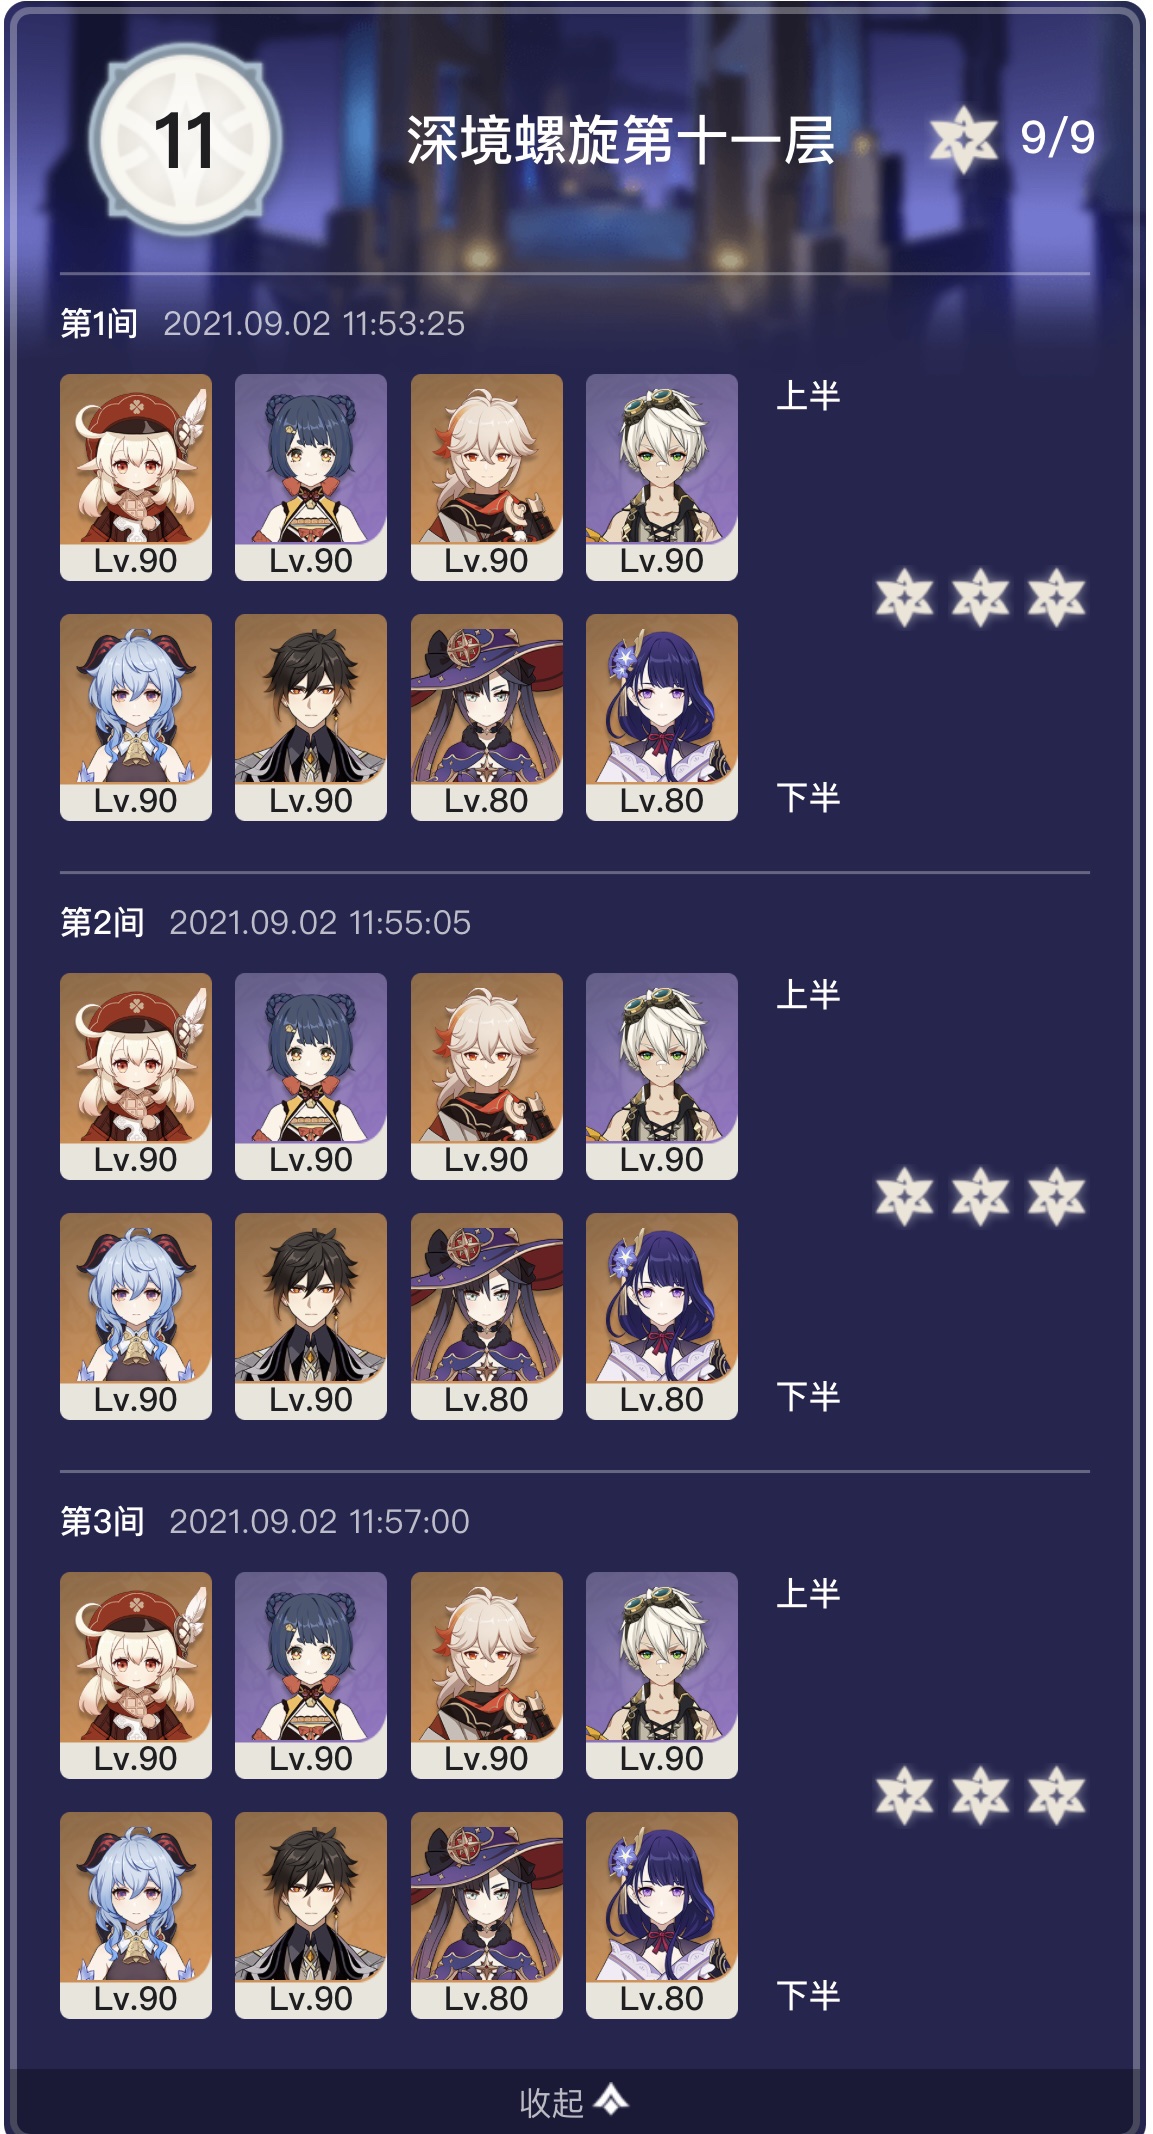Click the first star of chamber 1 rating
Viewport: 1153px width, 2134px height.
point(904,598)
